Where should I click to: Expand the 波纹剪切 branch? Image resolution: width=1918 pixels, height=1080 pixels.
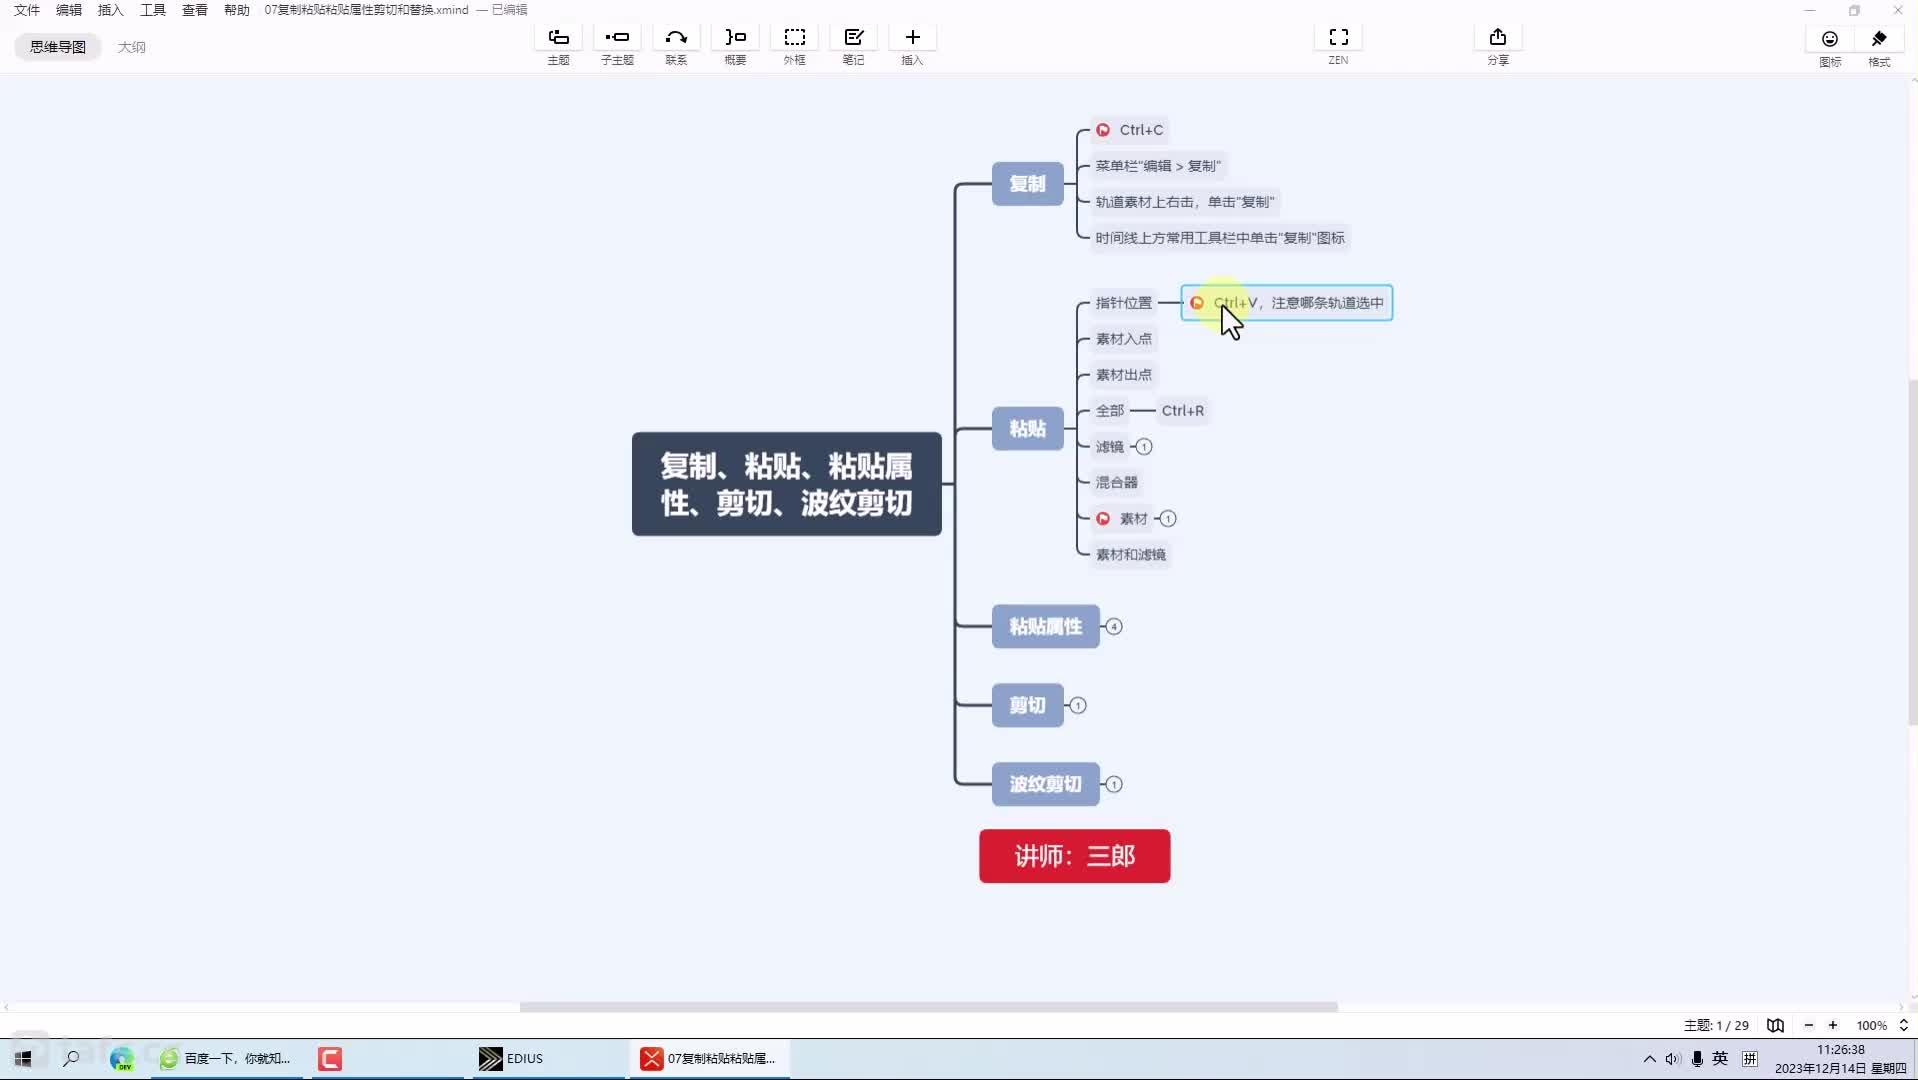click(1114, 785)
